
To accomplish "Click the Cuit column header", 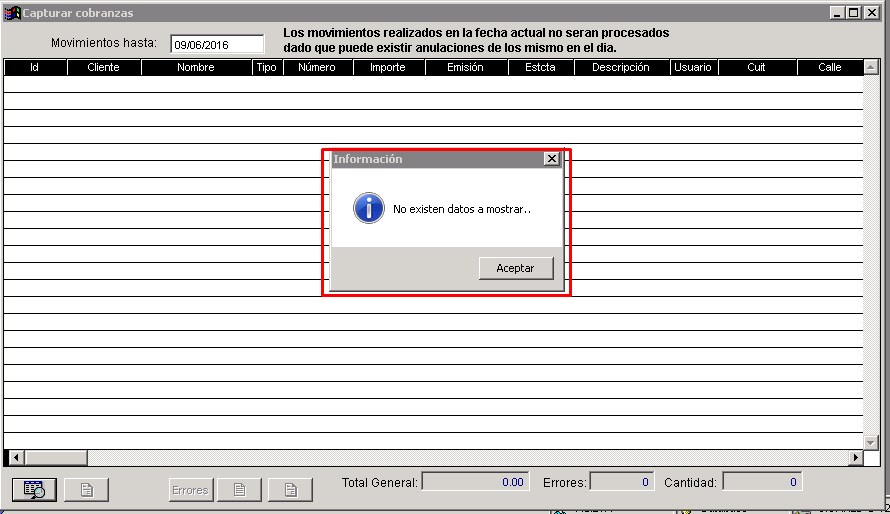I will click(757, 67).
